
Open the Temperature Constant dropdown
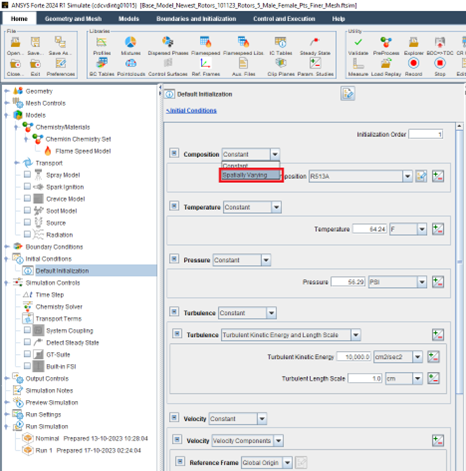coord(276,207)
